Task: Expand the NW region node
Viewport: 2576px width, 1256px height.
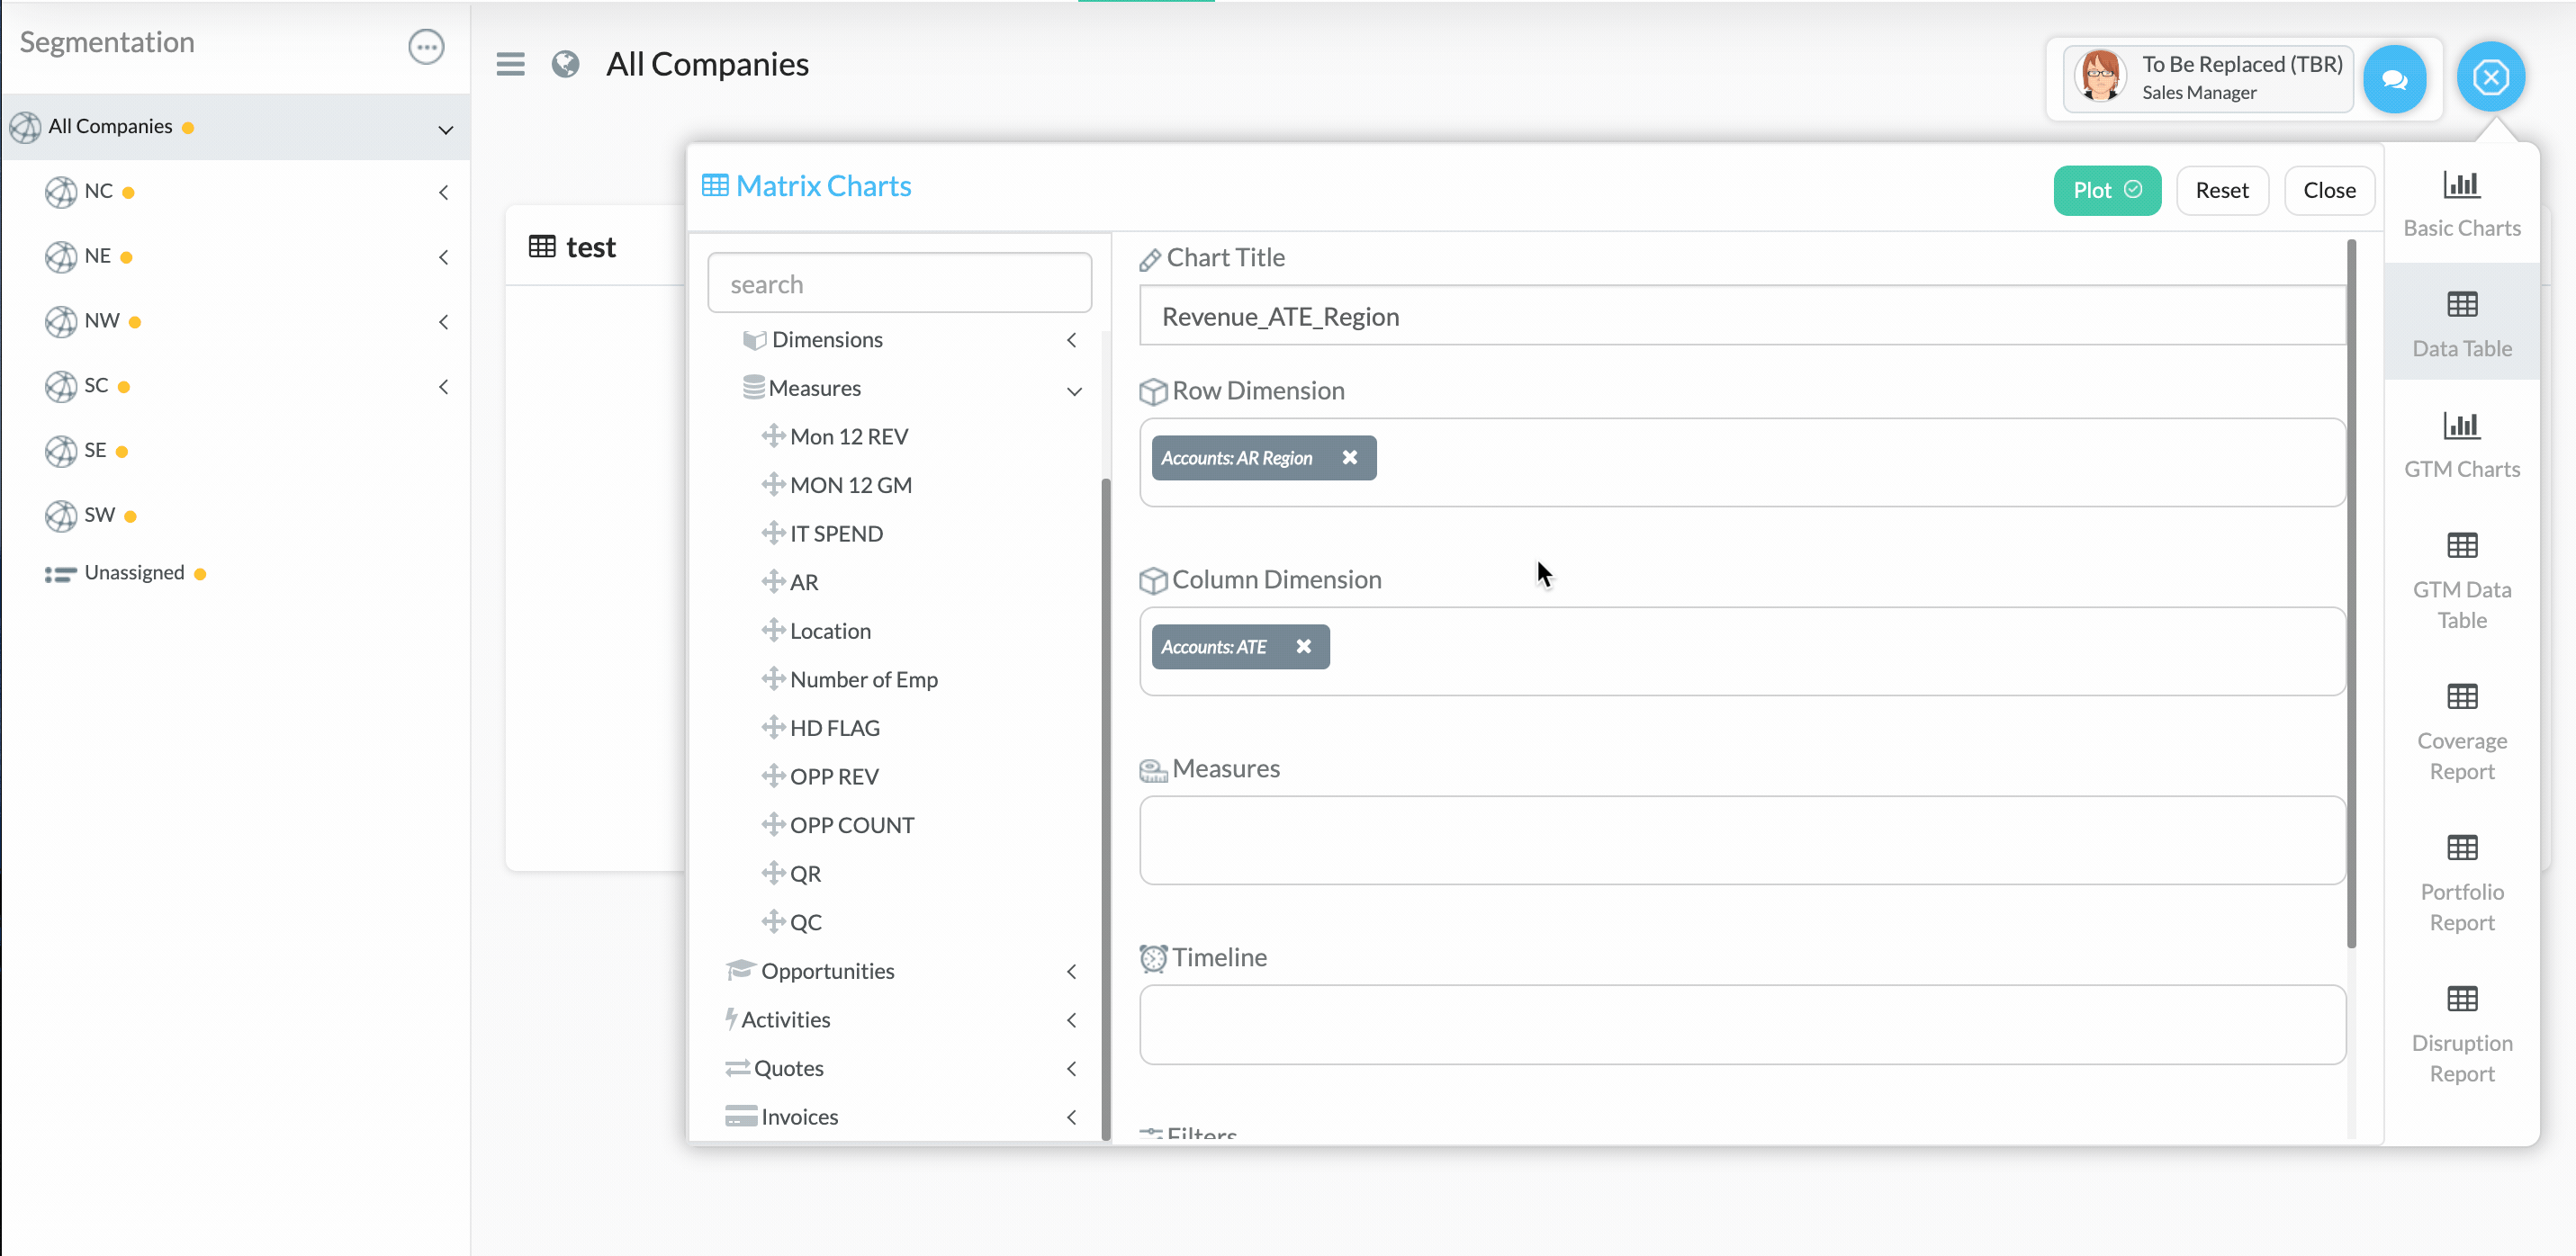Action: 443,322
